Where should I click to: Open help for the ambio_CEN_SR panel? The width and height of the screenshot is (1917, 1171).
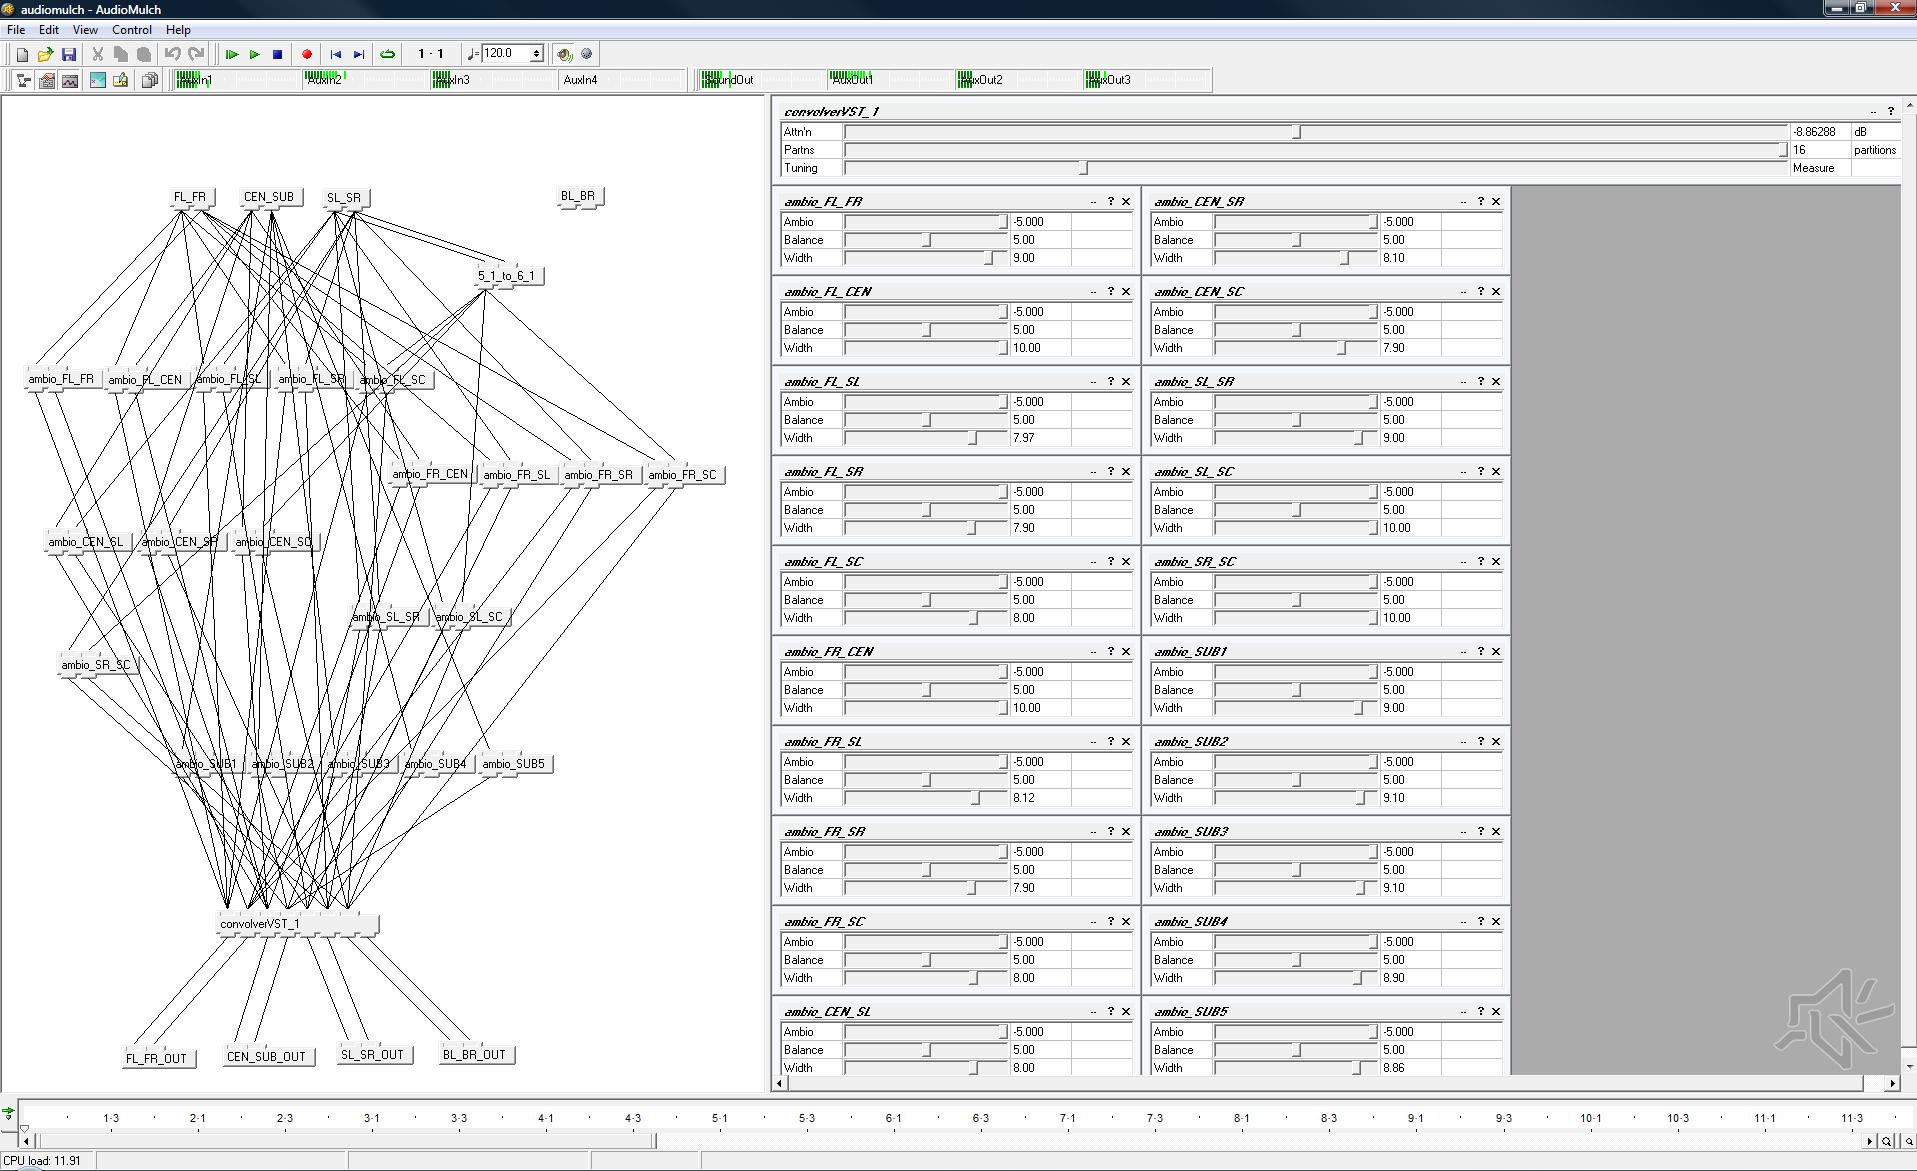click(x=1480, y=202)
